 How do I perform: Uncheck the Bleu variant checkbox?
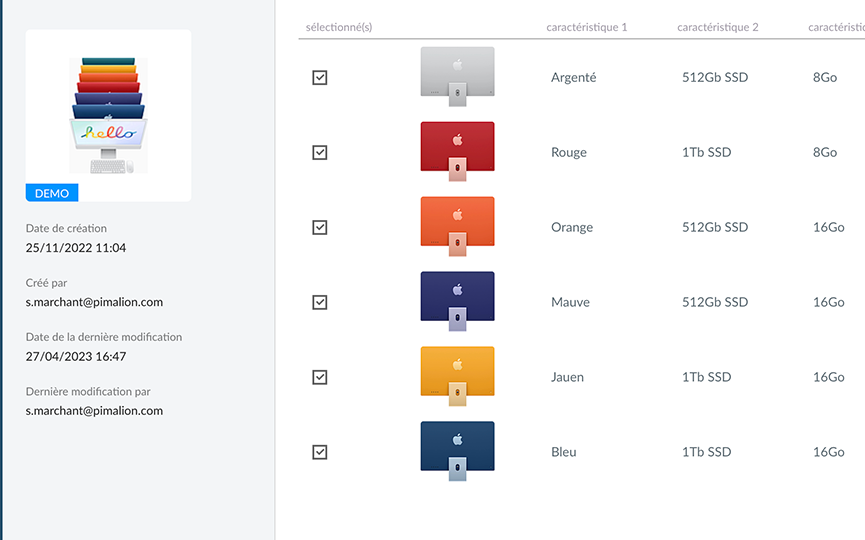coord(320,452)
